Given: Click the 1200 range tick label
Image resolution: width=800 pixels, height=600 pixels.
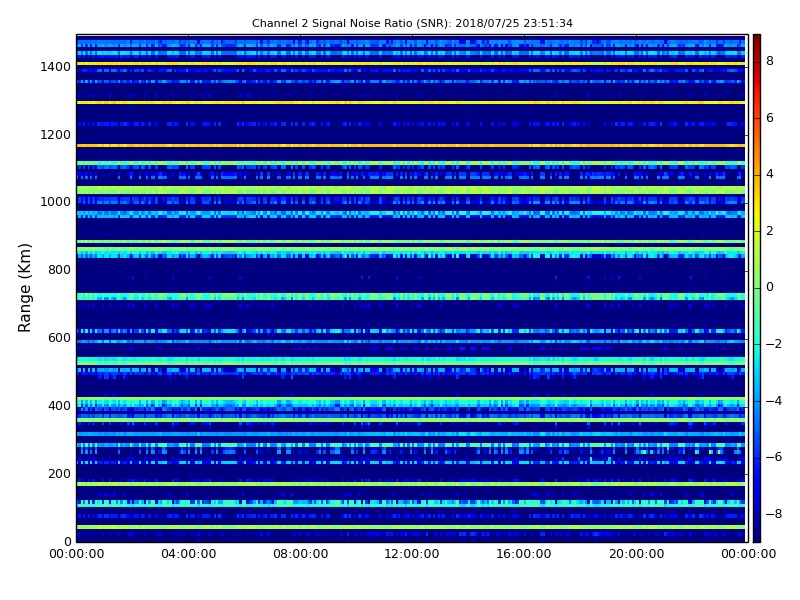Looking at the screenshot, I should click(56, 135).
